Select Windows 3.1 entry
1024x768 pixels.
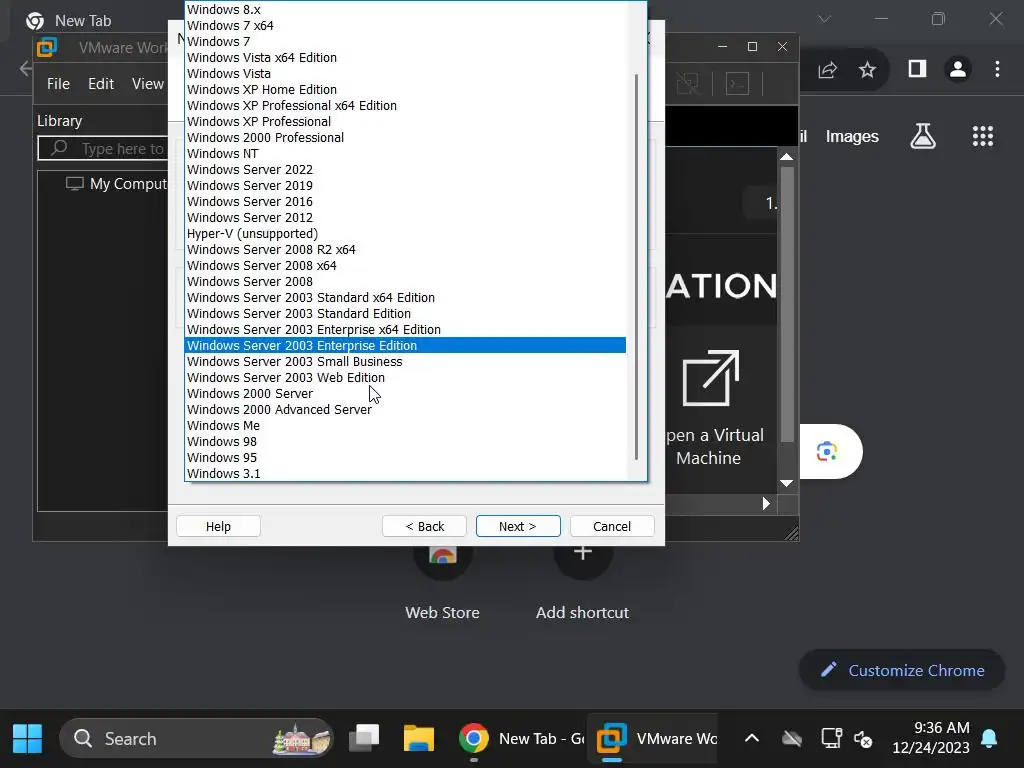coord(406,473)
